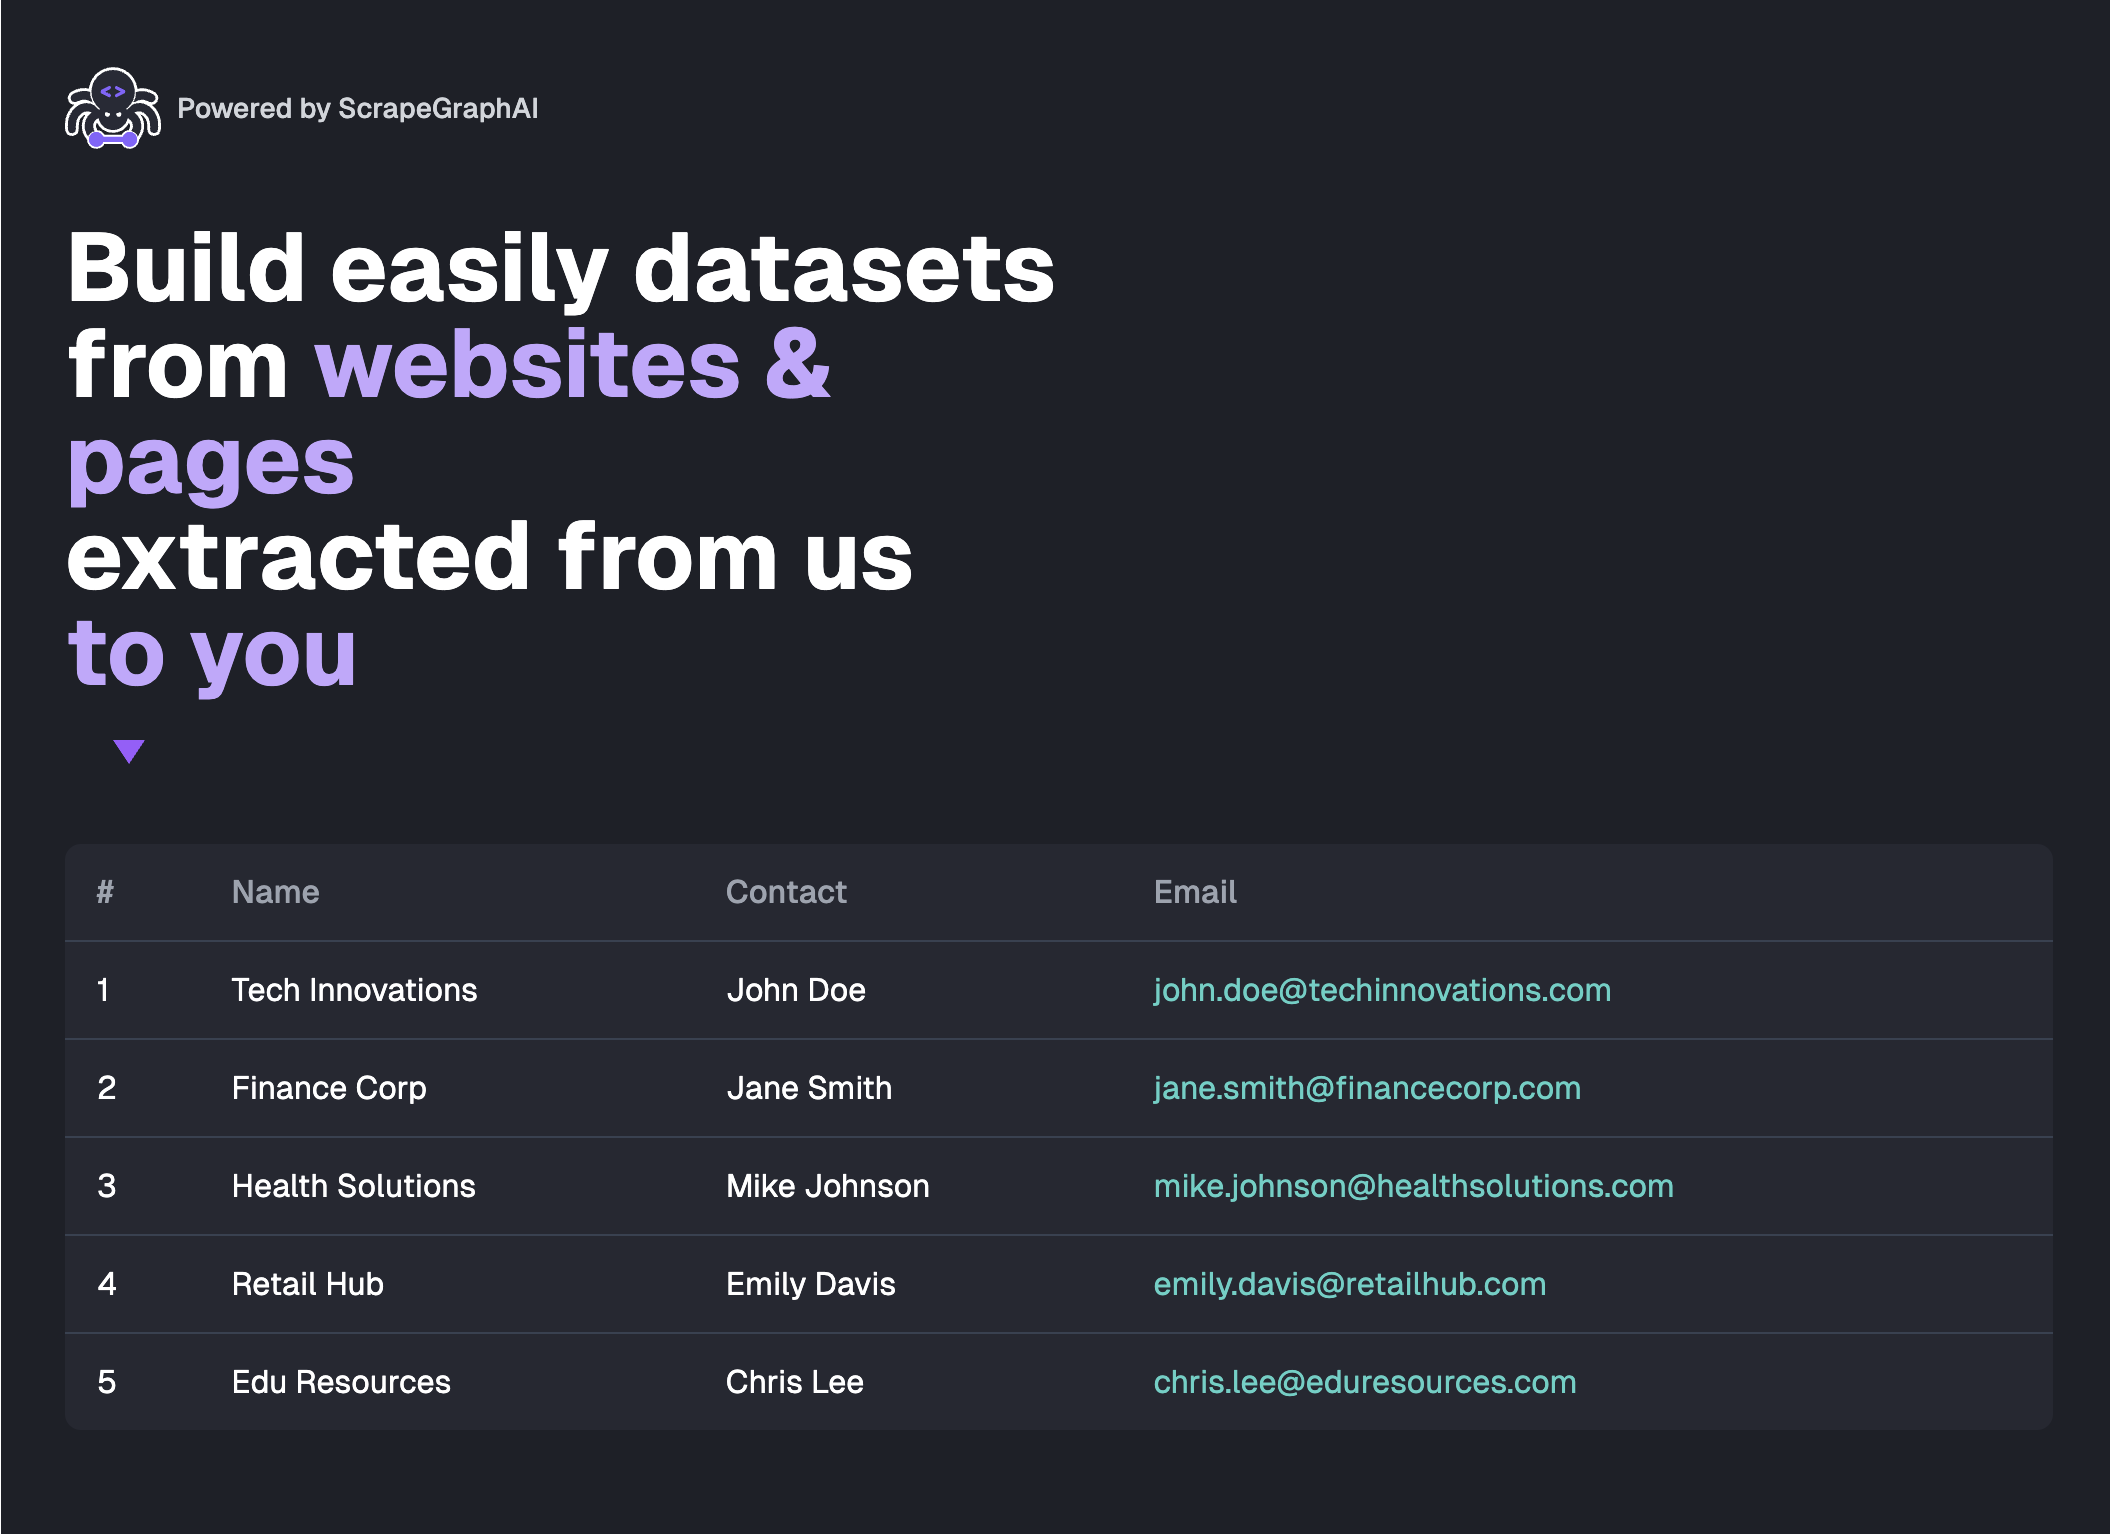Click the contact John Doe

coord(795,990)
